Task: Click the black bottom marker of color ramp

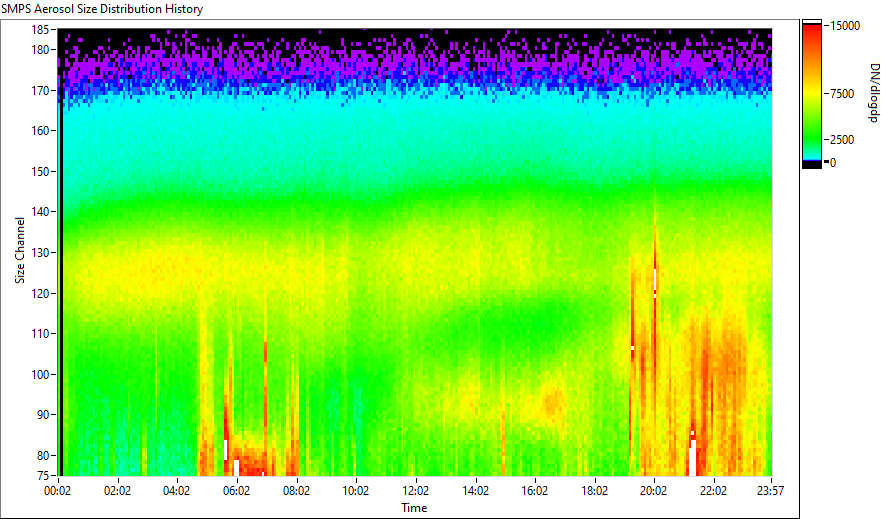Action: [x=812, y=165]
